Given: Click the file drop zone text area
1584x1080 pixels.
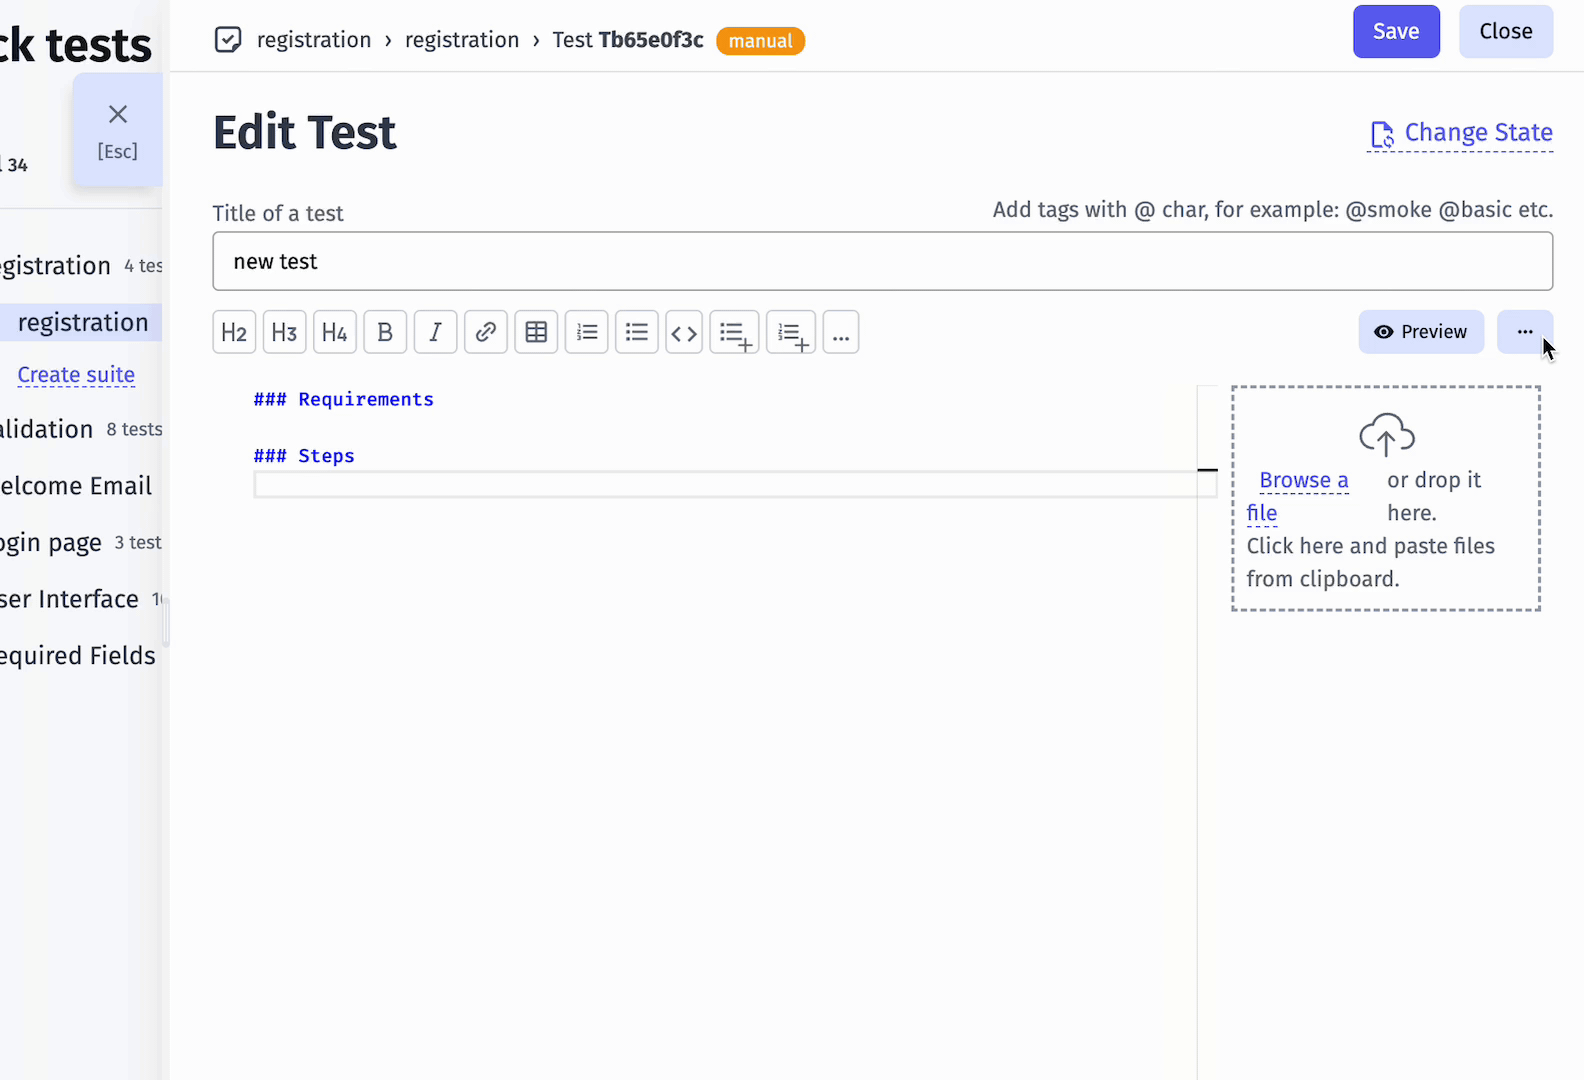Looking at the screenshot, I should pos(1371,562).
